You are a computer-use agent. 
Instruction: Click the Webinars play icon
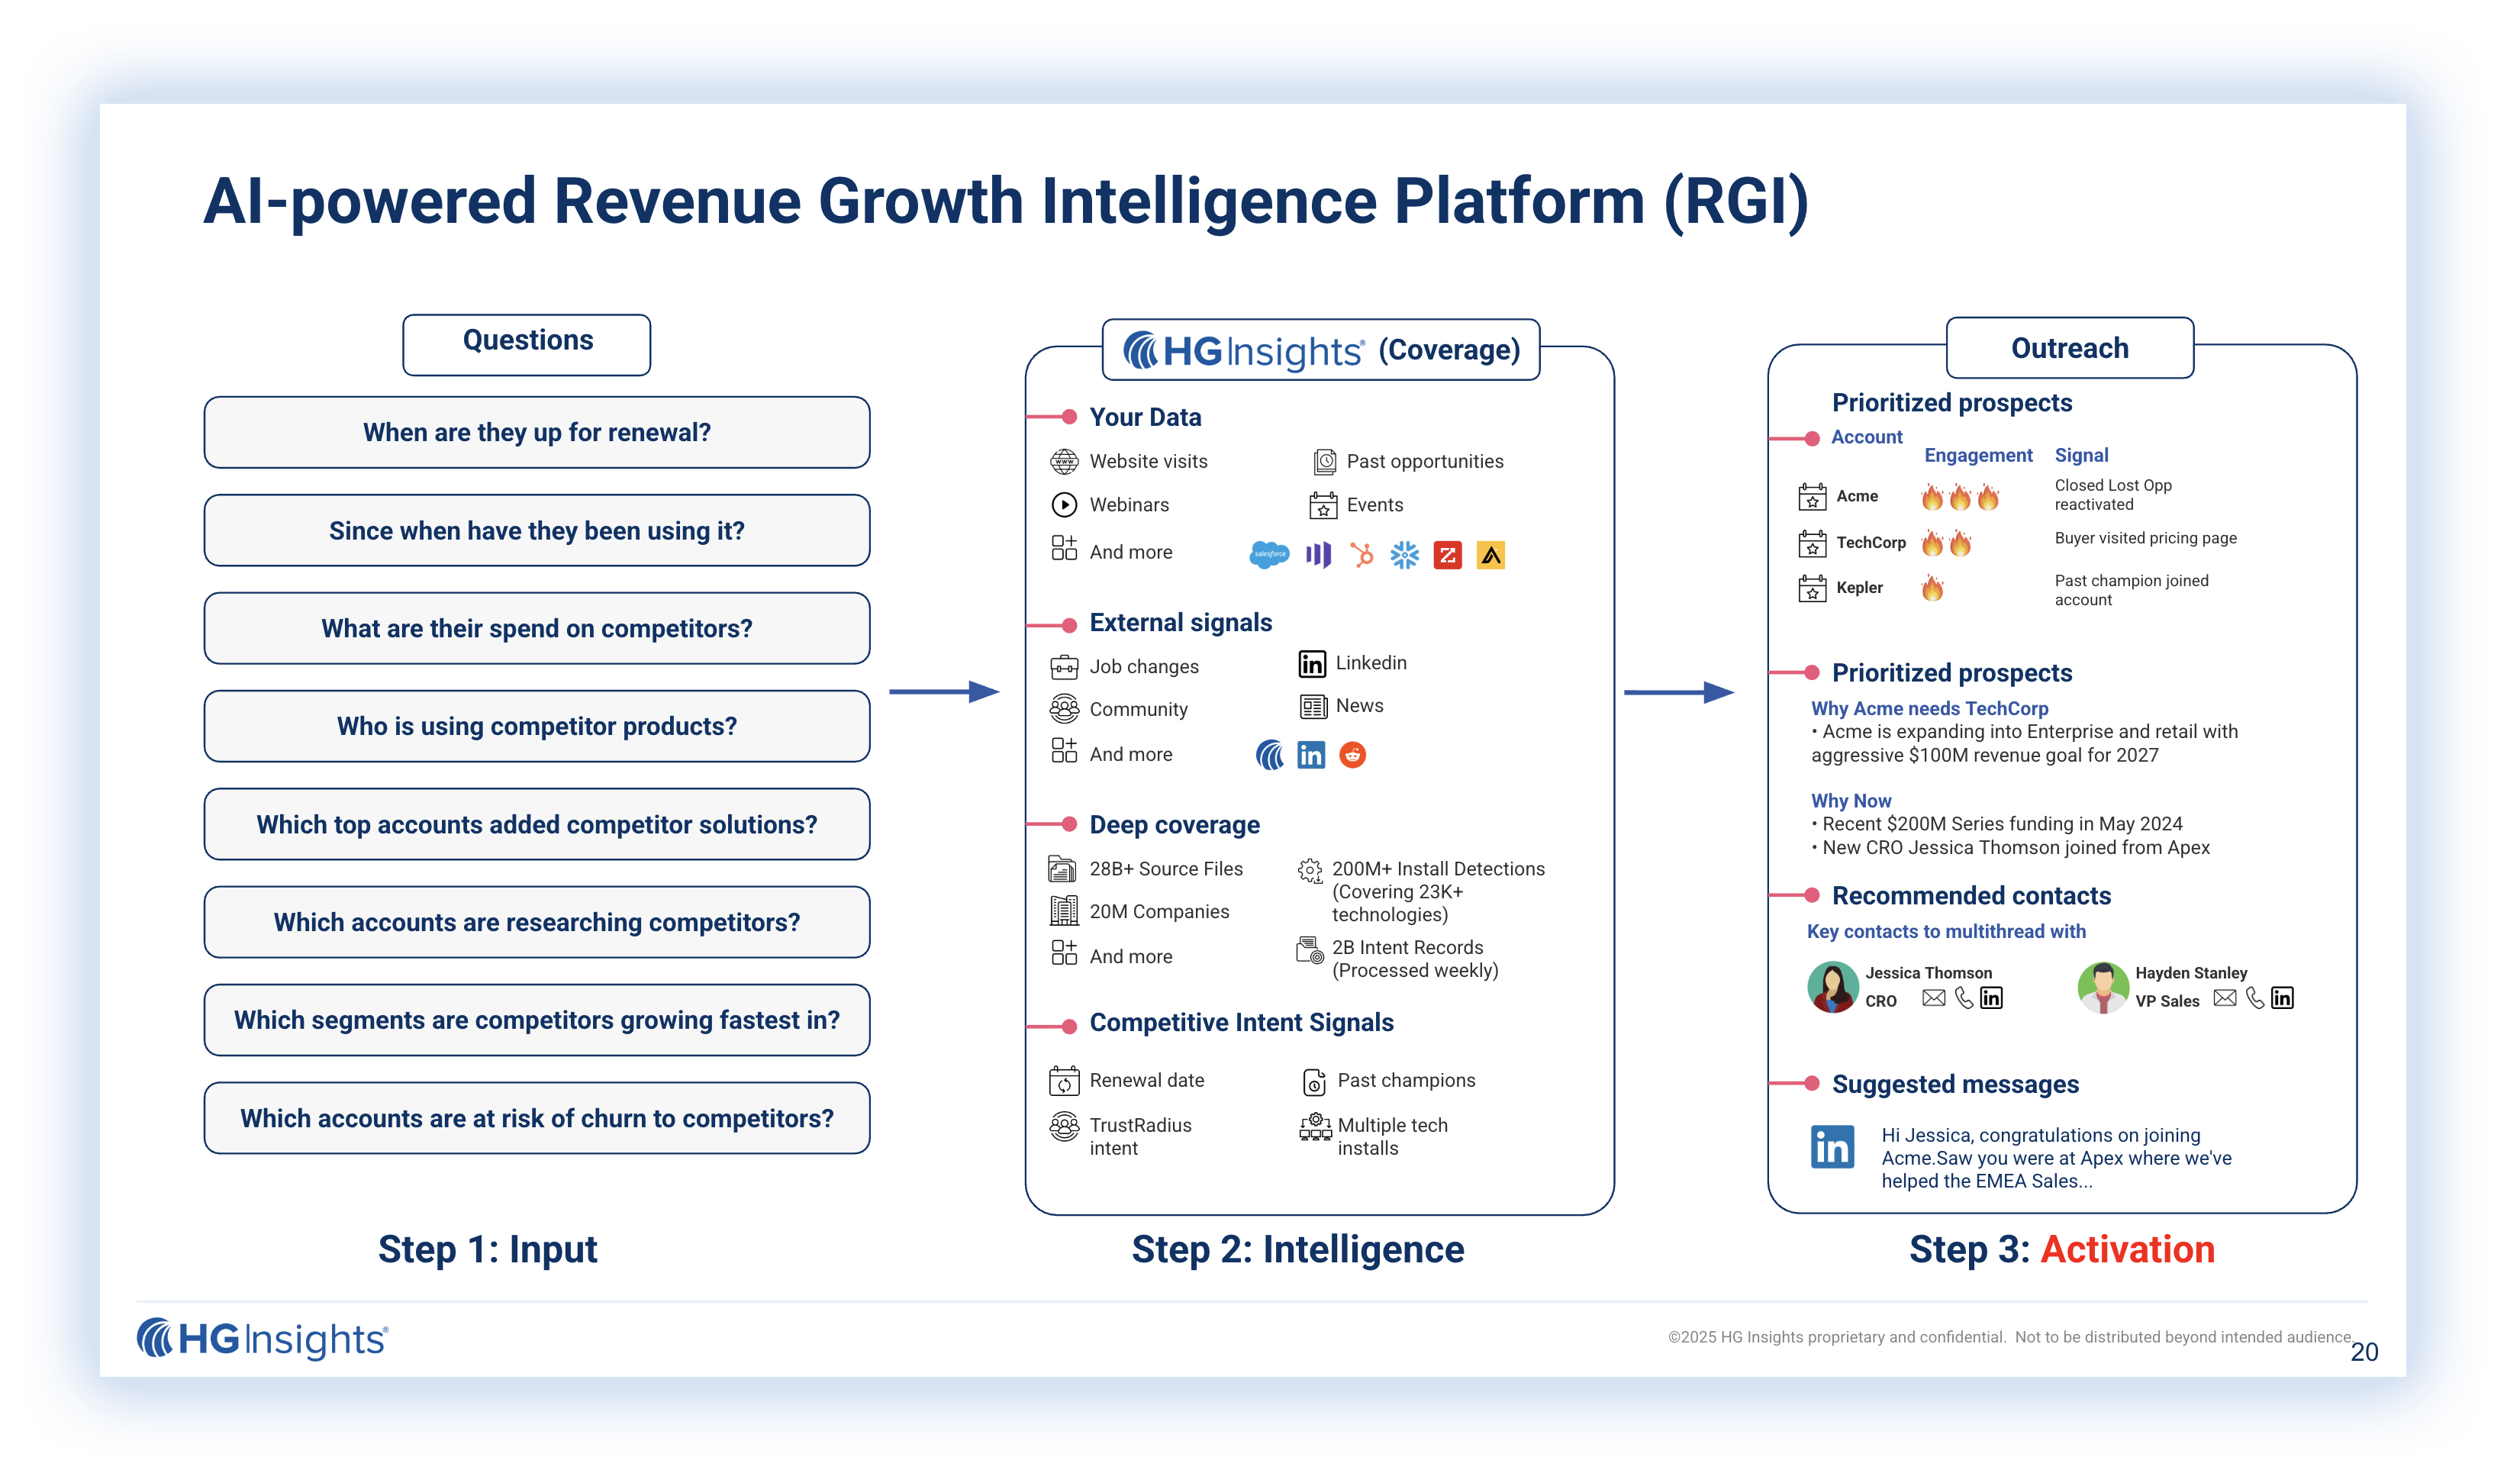[1063, 505]
